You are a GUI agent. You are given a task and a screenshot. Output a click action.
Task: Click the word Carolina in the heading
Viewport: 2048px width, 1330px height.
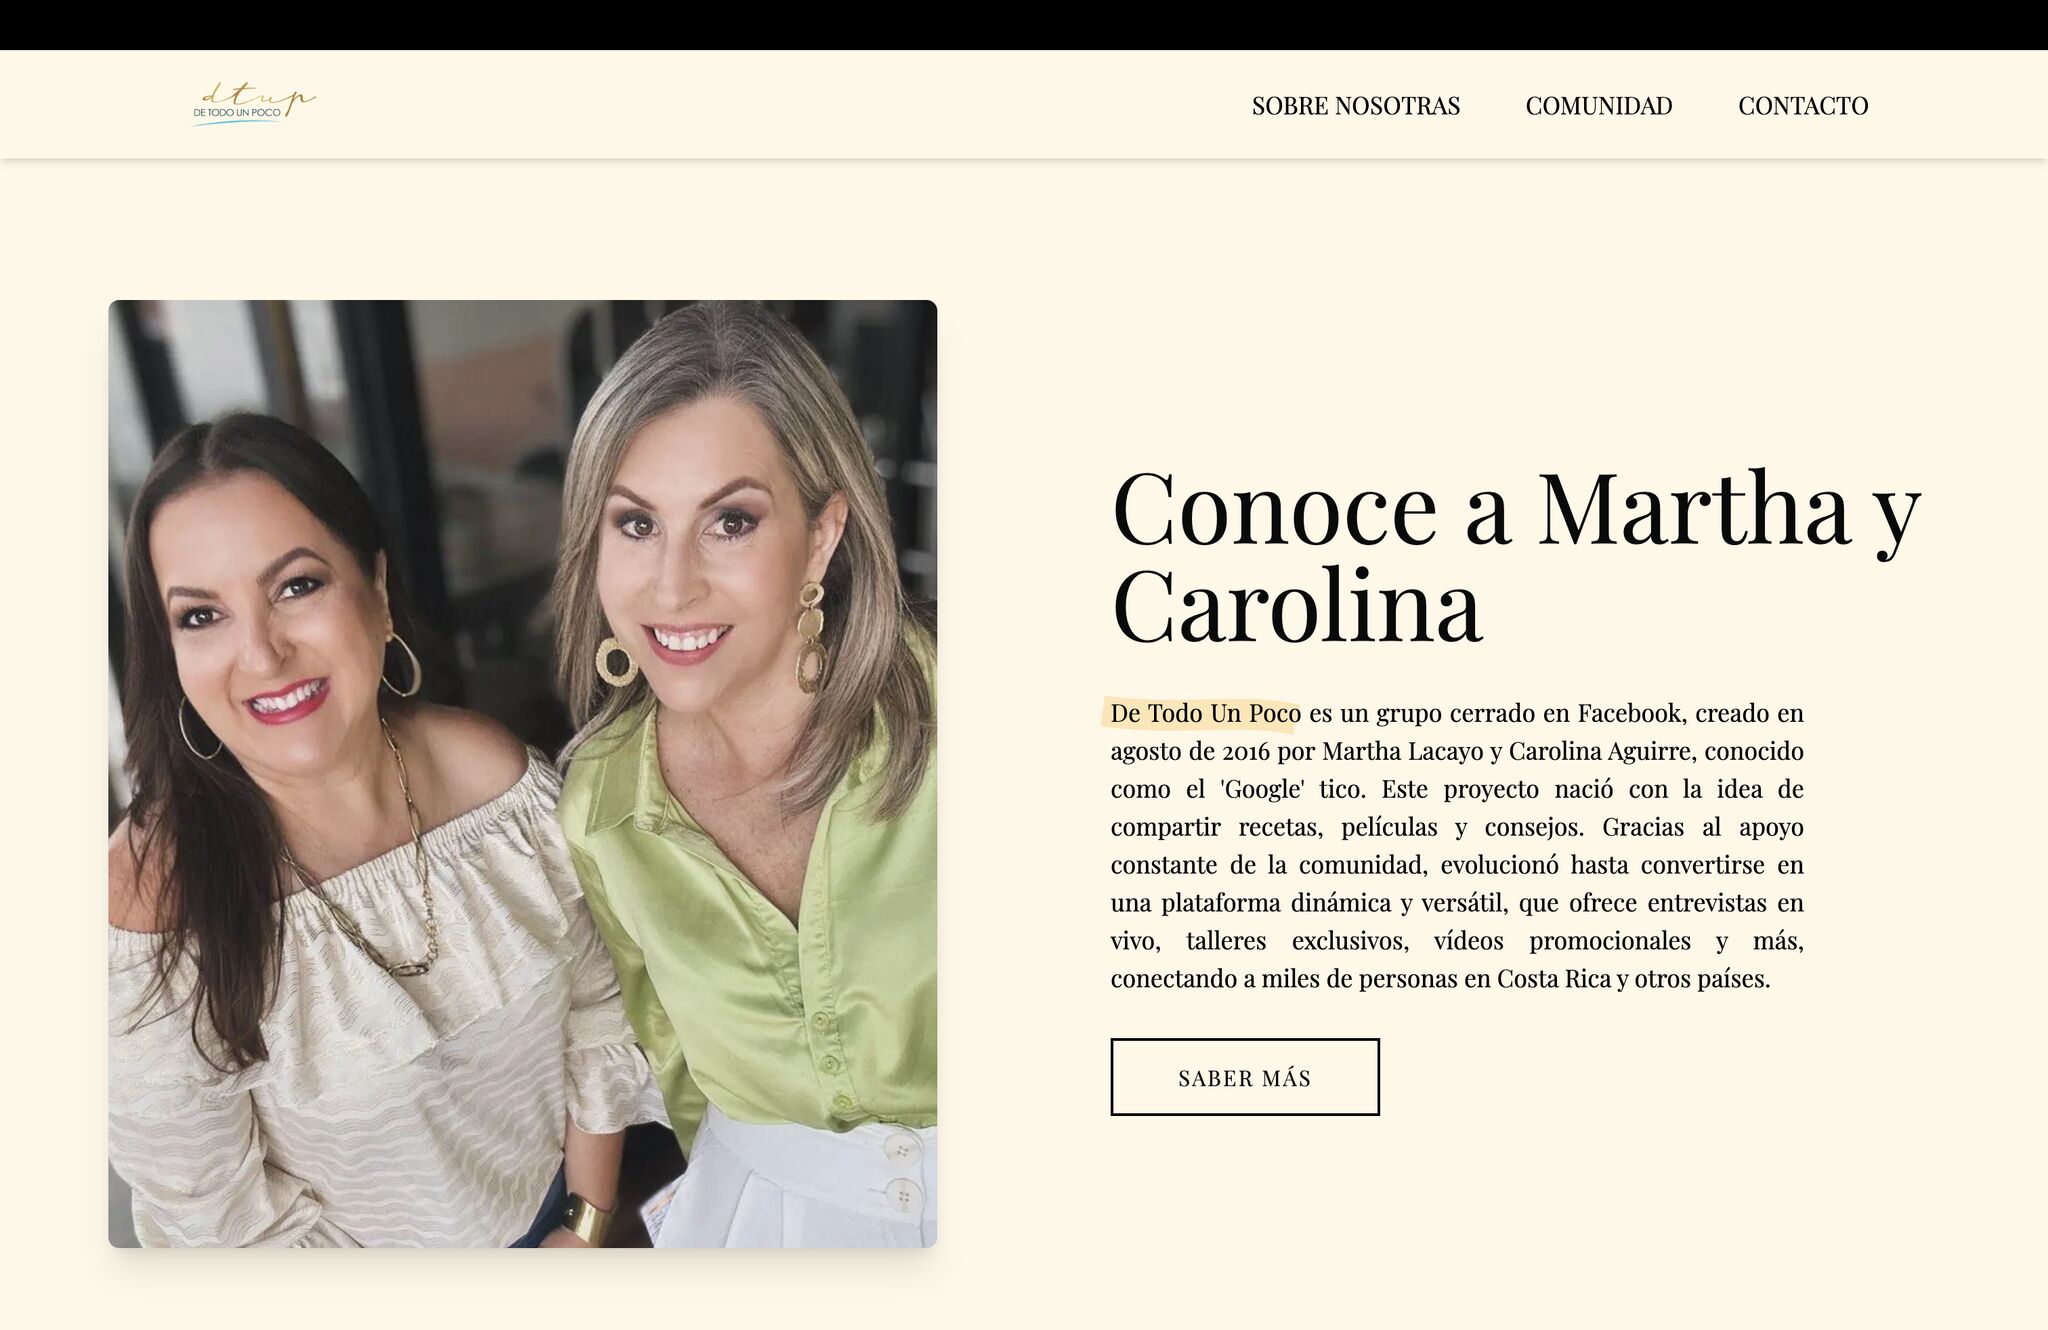tap(1297, 606)
